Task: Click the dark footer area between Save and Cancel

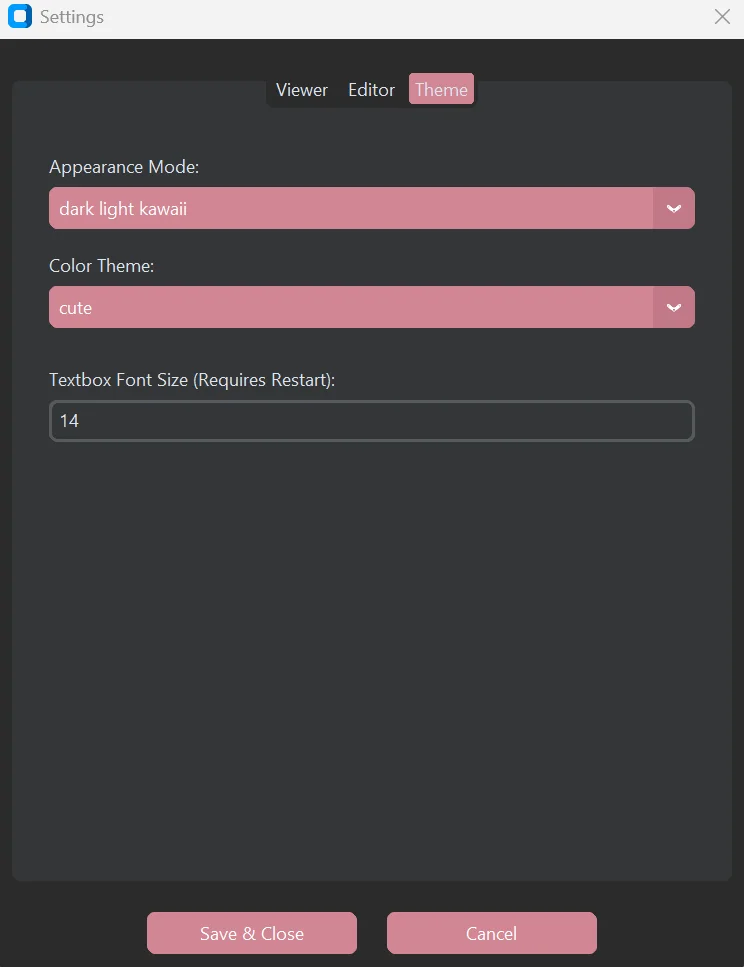Action: [372, 933]
